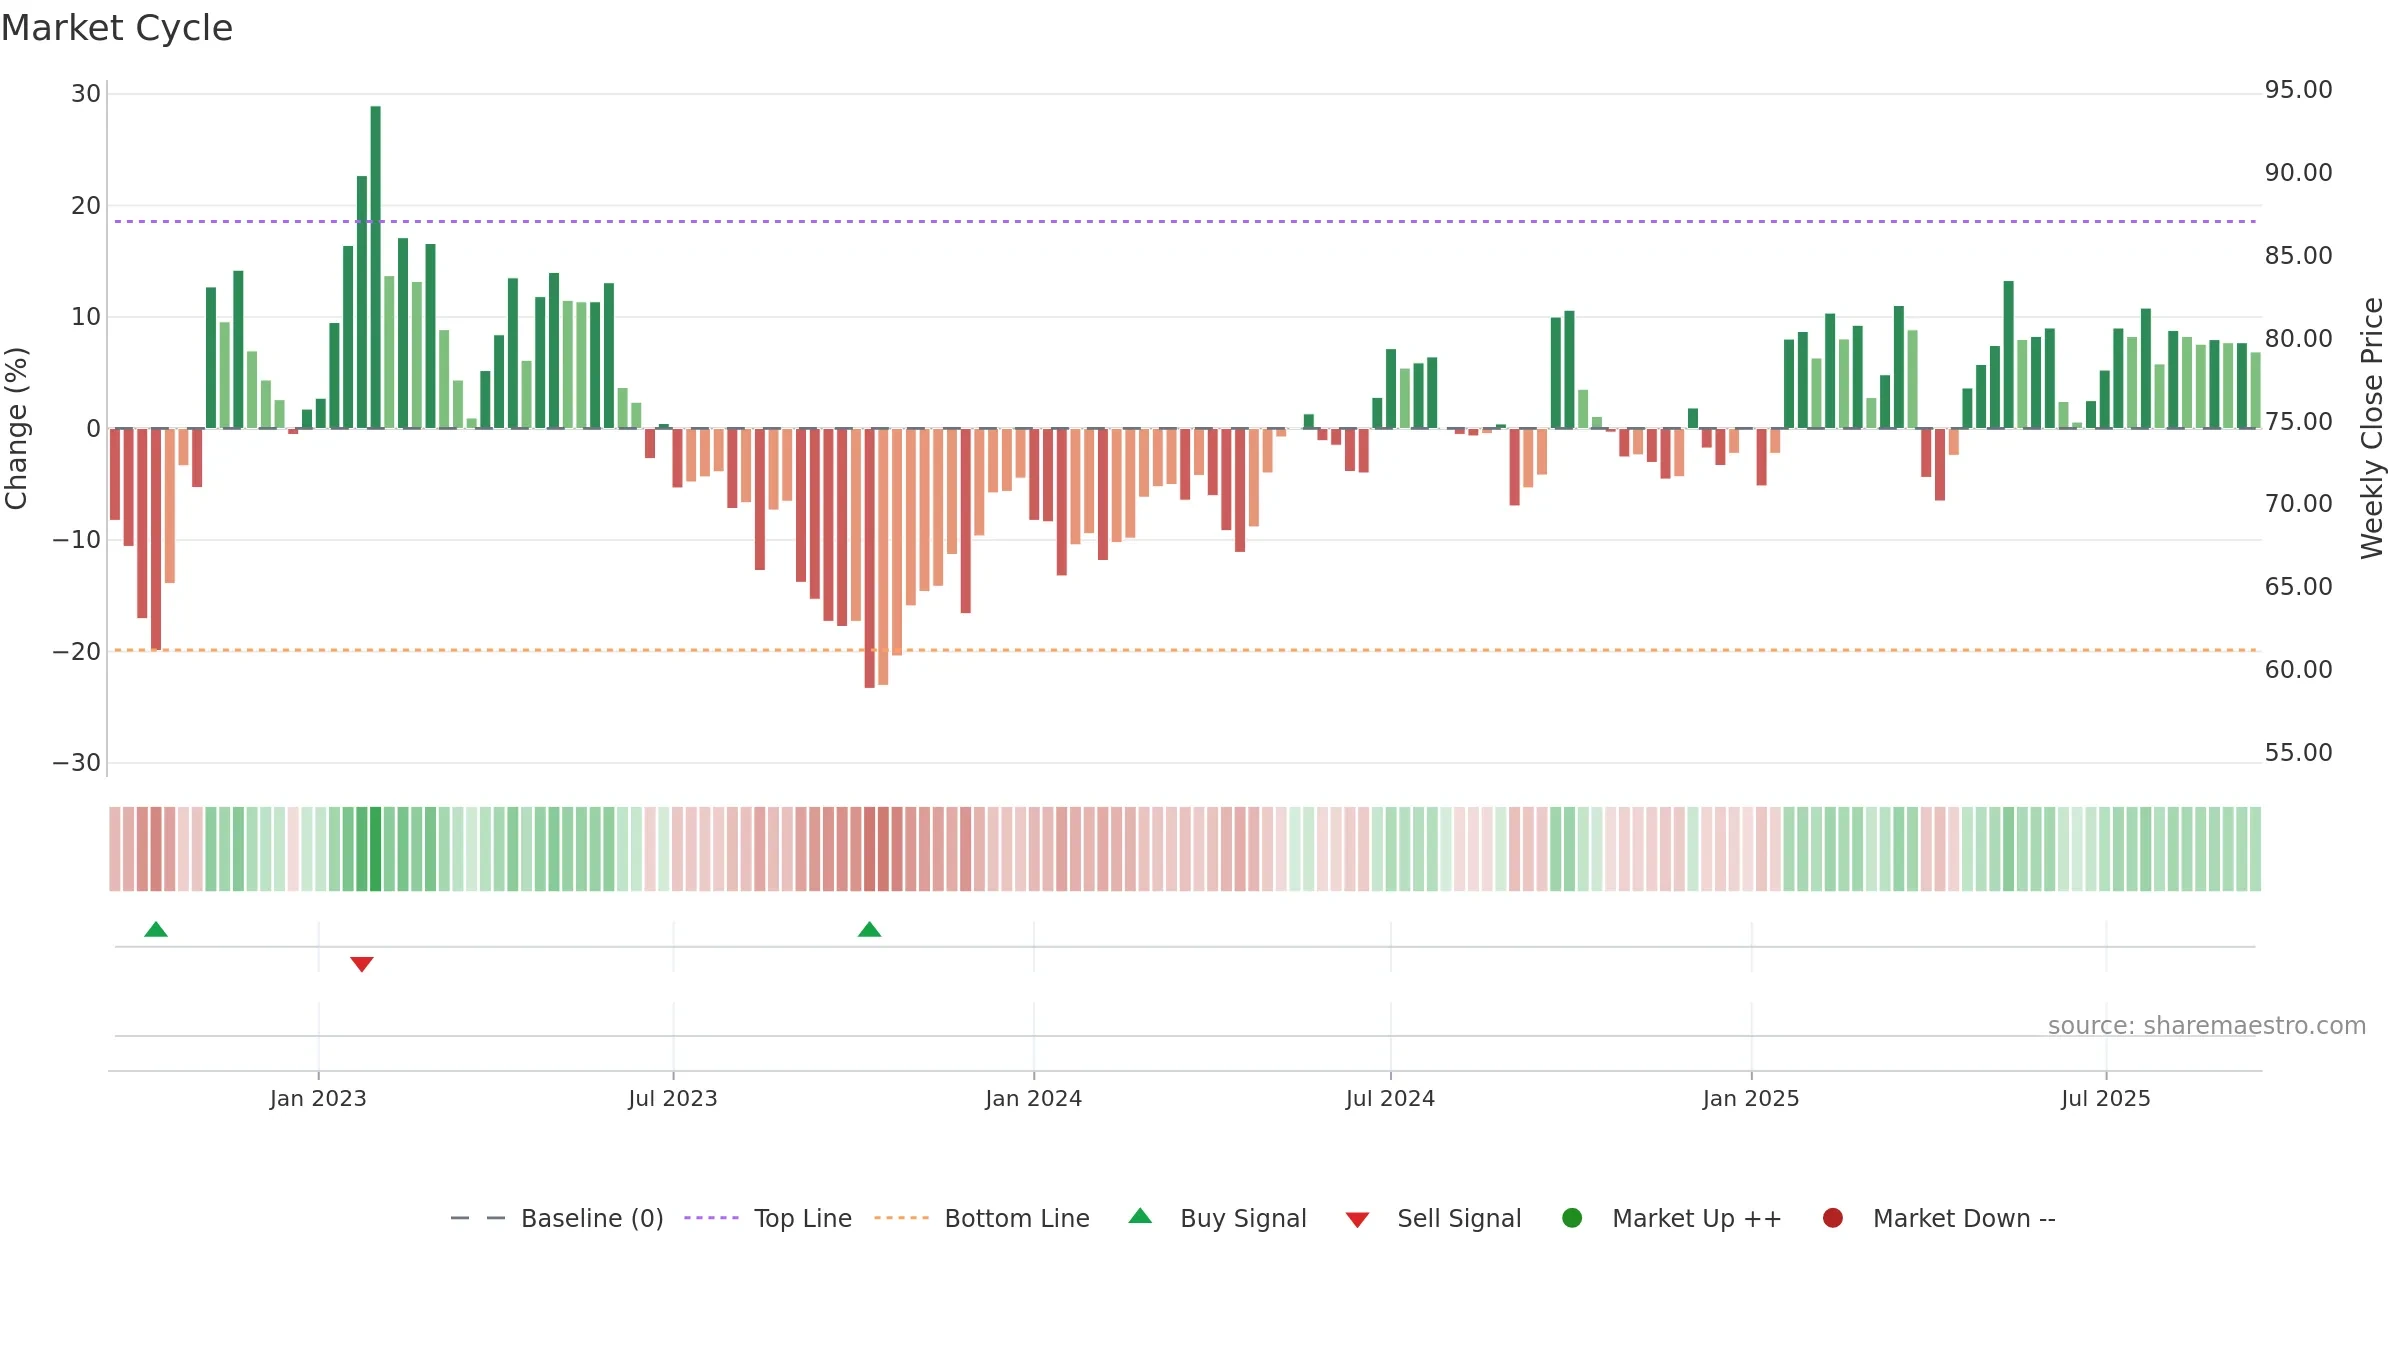Click the 55.00 price axis value

2298,753
